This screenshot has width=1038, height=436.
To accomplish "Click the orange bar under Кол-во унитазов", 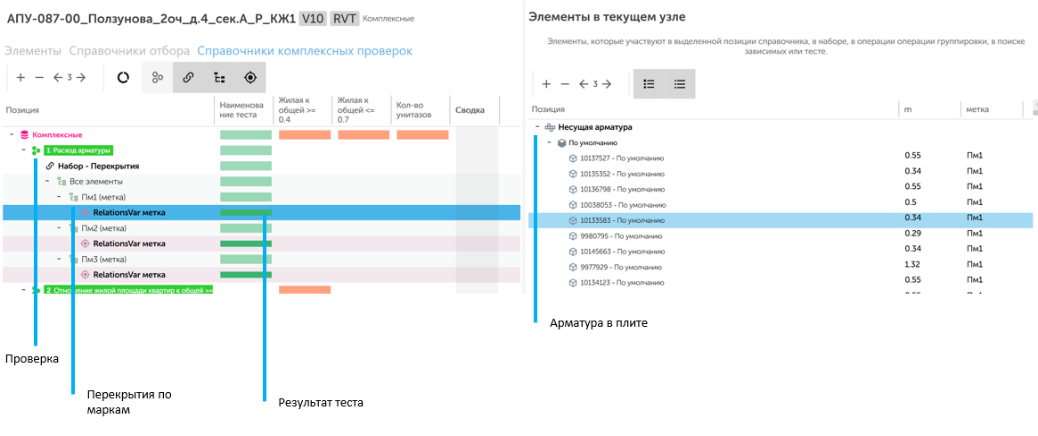I will click(423, 135).
